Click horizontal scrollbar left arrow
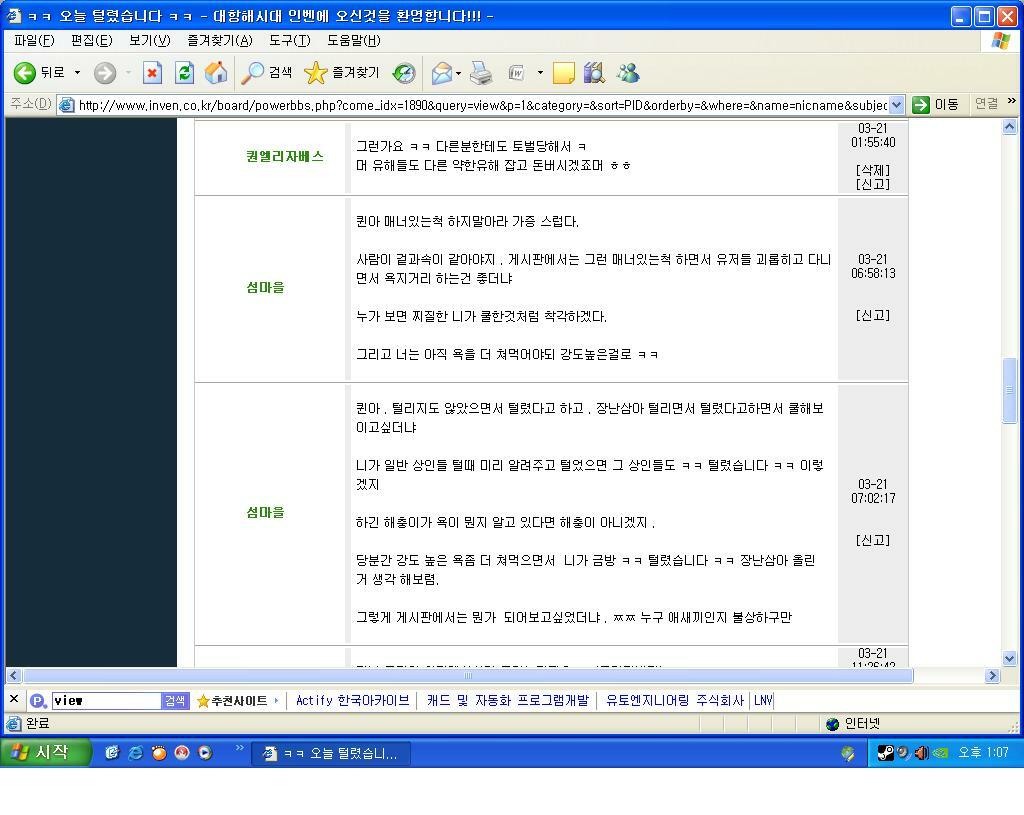The width and height of the screenshot is (1024, 815). [x=14, y=675]
